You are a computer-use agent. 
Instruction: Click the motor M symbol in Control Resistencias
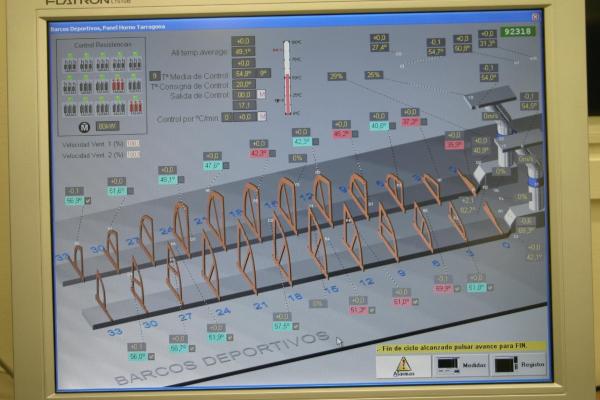click(84, 126)
